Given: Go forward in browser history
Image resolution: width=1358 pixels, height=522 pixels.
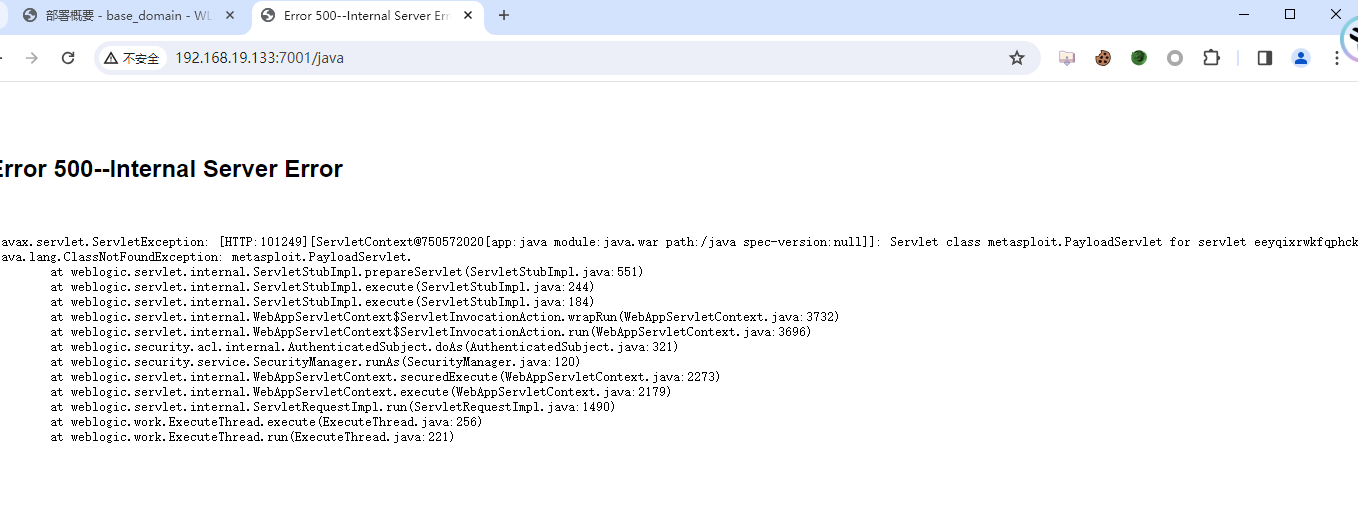Looking at the screenshot, I should [32, 58].
